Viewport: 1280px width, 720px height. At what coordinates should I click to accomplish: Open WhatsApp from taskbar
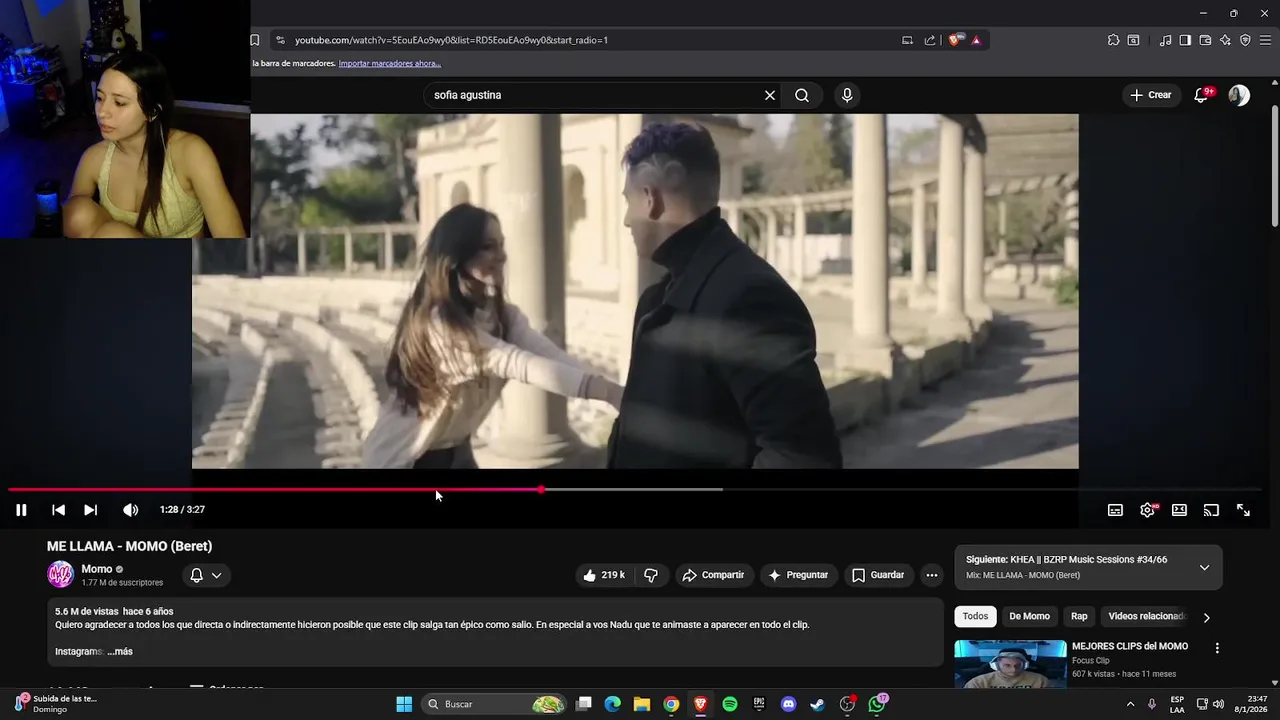coord(877,704)
